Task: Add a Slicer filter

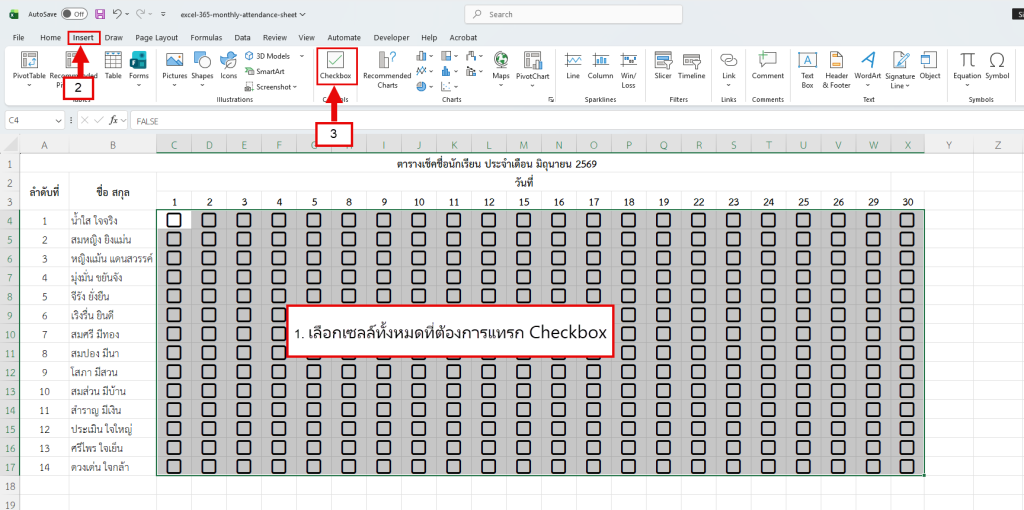Action: [x=663, y=67]
